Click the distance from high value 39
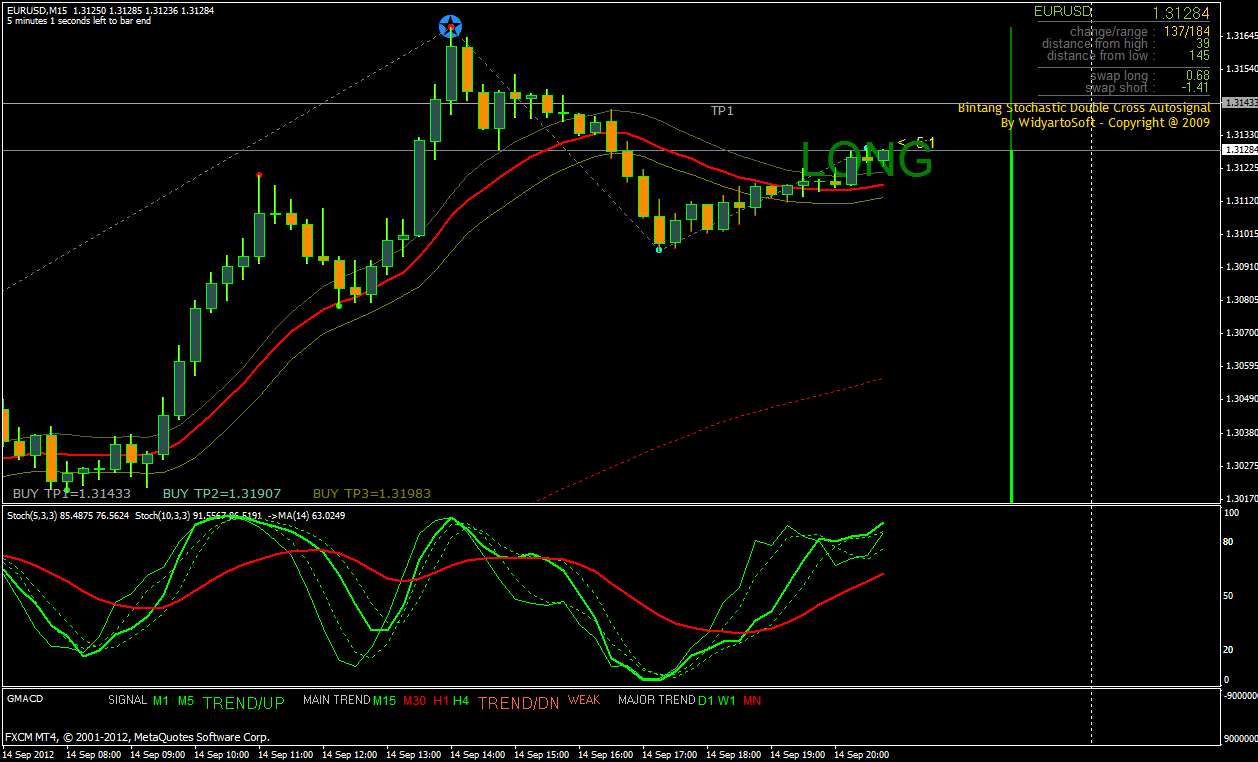This screenshot has width=1258, height=762. [1203, 43]
